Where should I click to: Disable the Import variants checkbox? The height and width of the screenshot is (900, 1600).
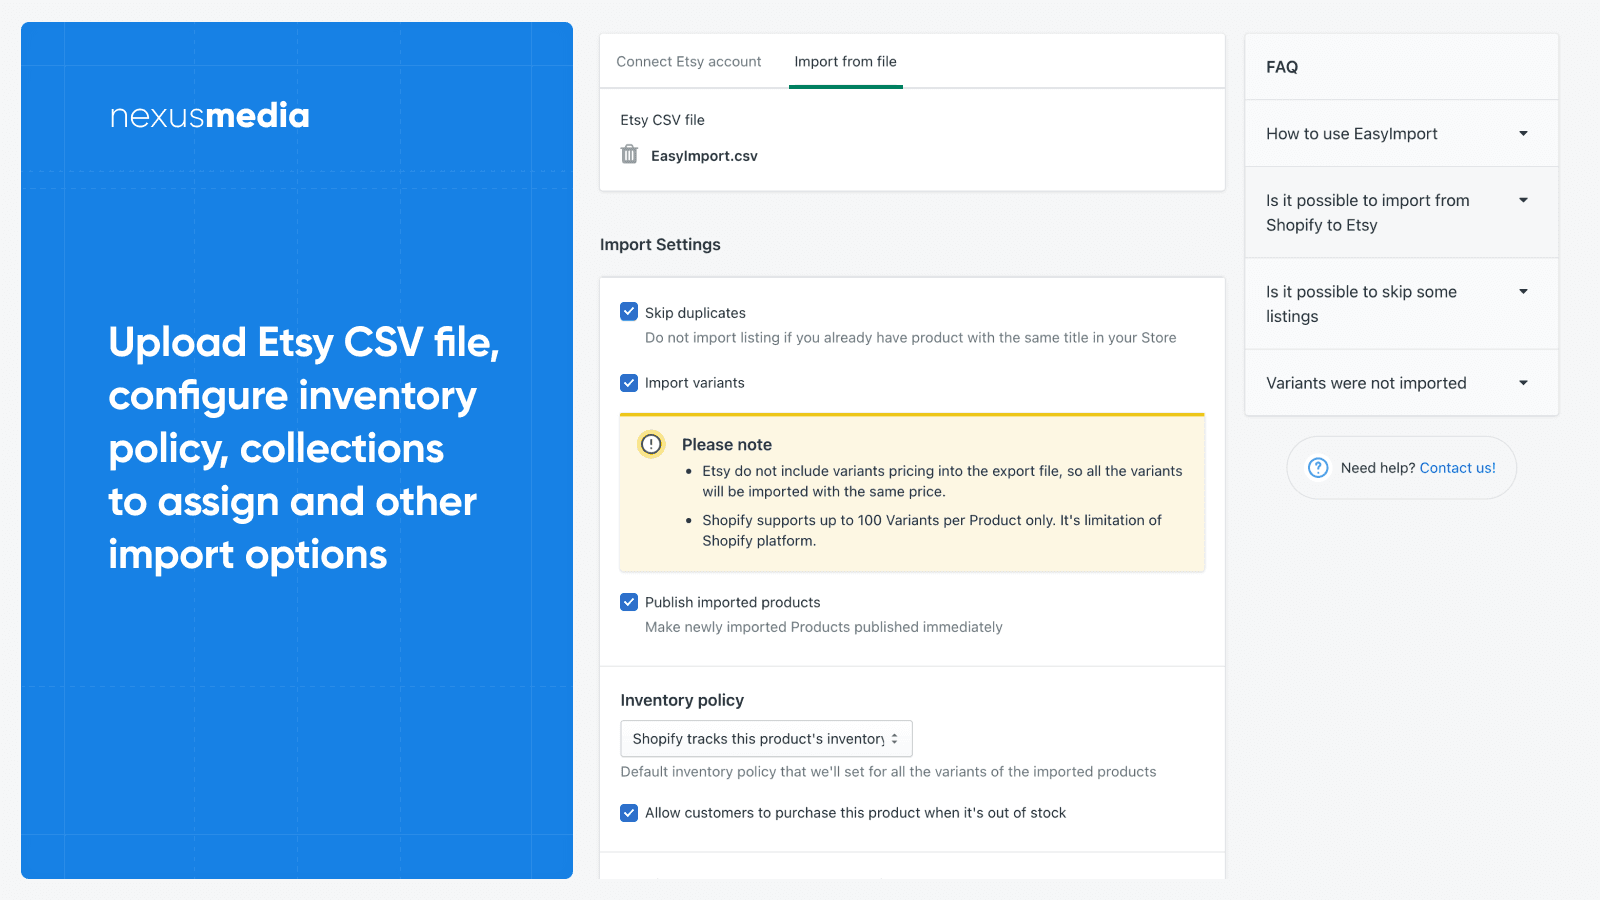point(629,382)
